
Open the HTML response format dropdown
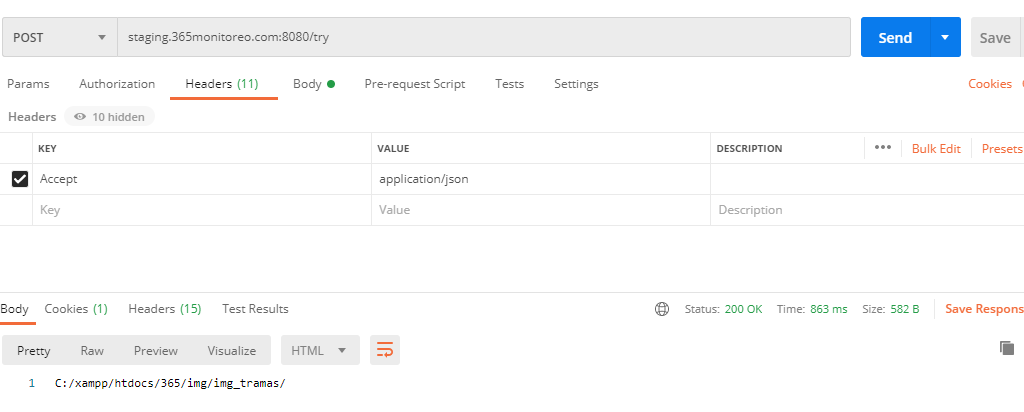coord(319,350)
